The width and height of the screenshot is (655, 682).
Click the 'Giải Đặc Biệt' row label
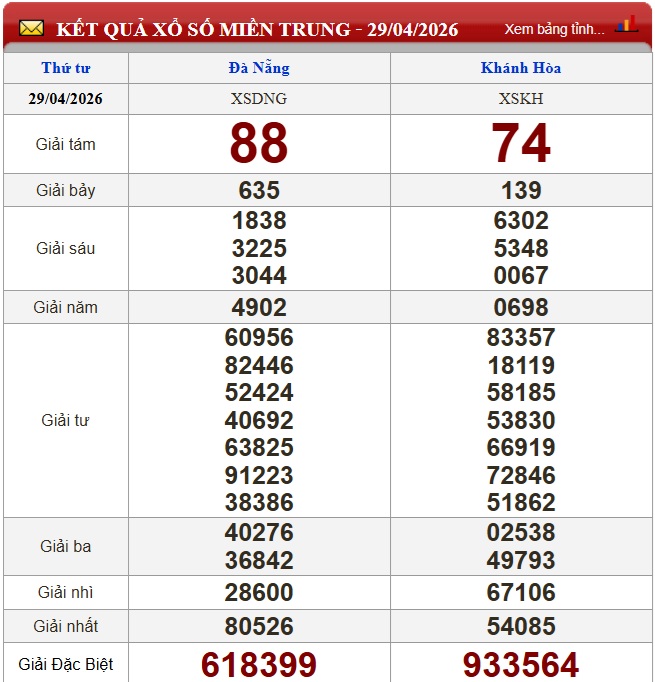[x=66, y=664]
